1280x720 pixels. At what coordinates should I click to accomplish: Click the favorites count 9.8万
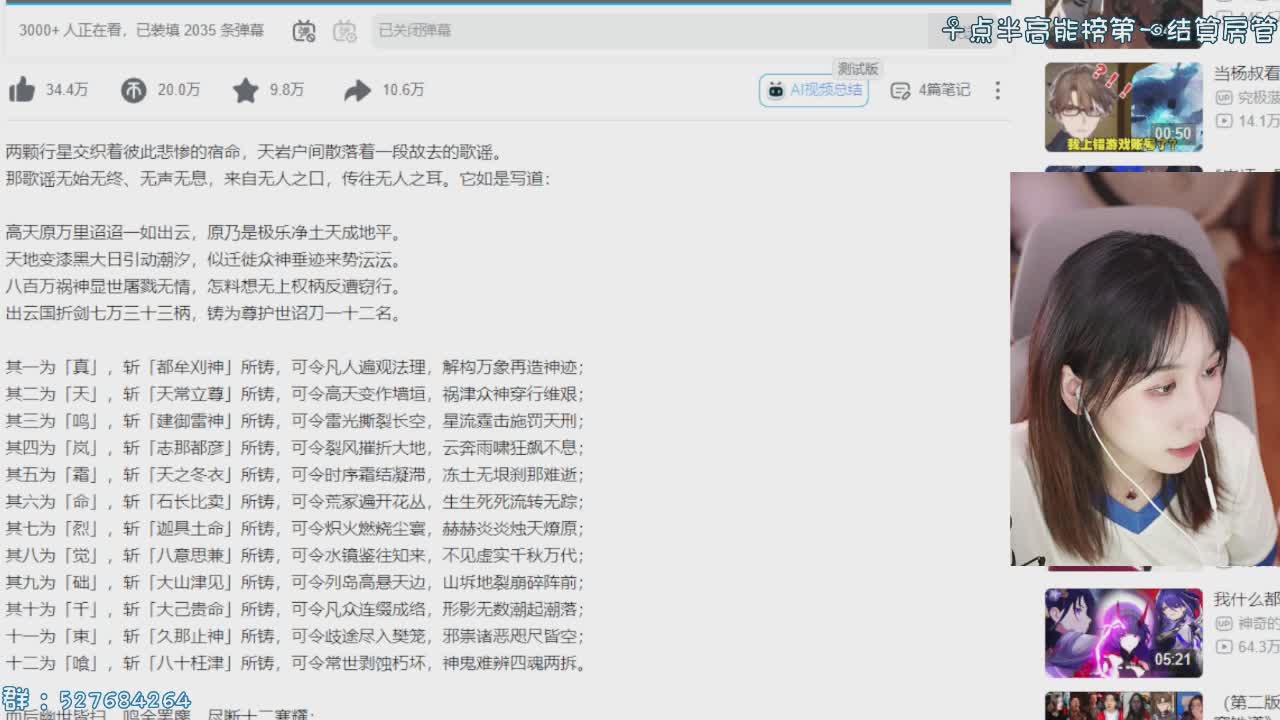pyautogui.click(x=287, y=90)
